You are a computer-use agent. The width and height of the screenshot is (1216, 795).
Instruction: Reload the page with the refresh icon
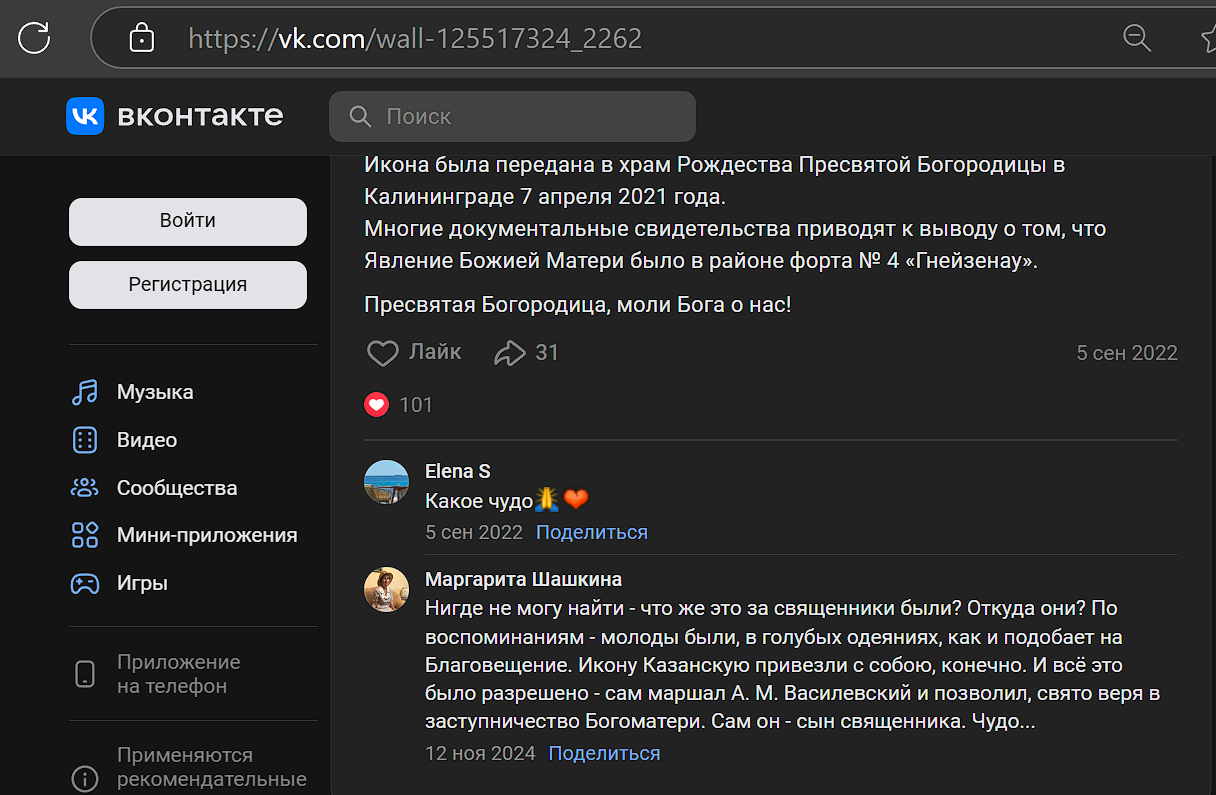(34, 38)
